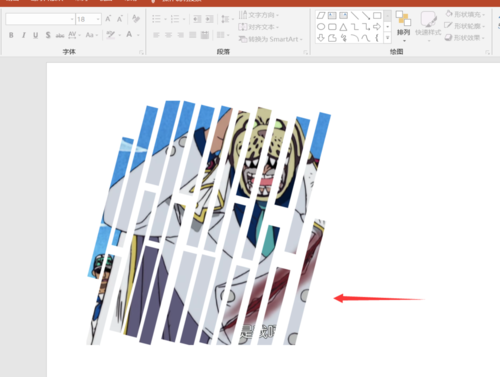
Task: Toggle Underline formatting button
Action: point(35,35)
